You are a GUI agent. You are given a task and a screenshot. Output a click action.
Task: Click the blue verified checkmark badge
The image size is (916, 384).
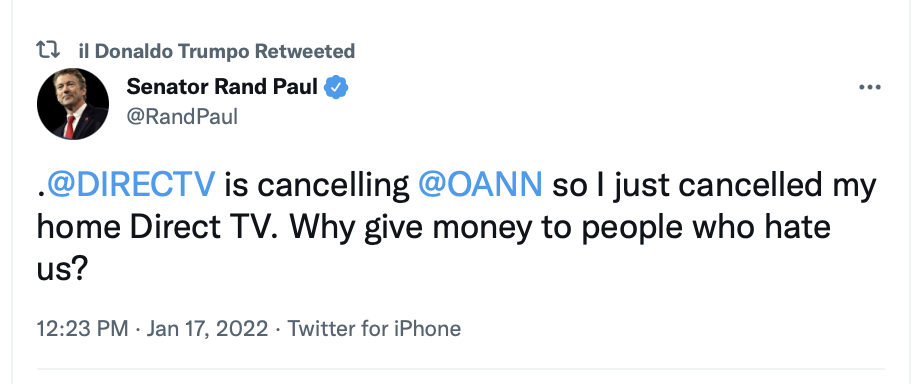coord(336,88)
